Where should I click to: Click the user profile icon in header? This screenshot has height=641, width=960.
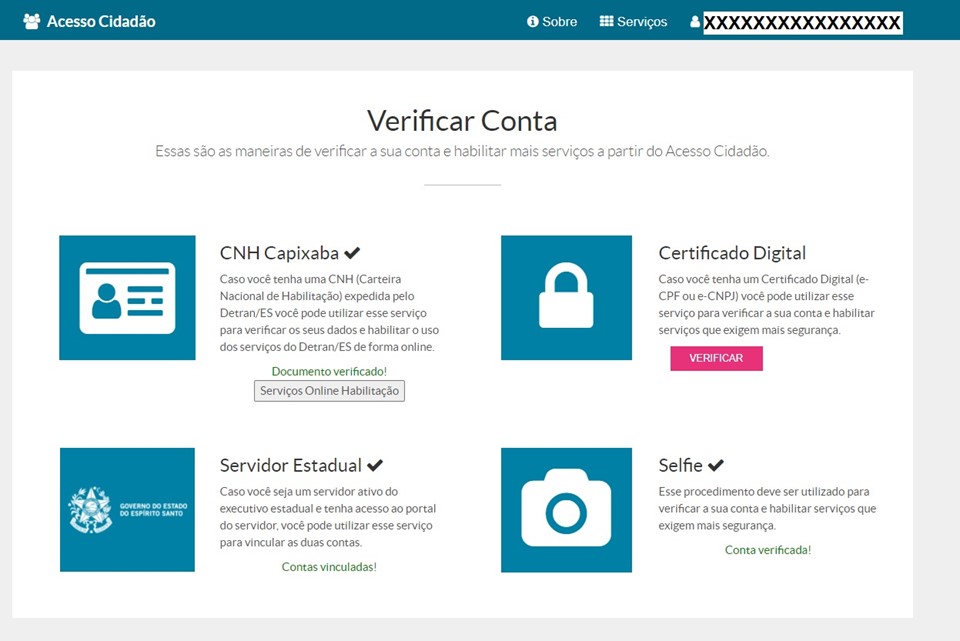[x=695, y=21]
